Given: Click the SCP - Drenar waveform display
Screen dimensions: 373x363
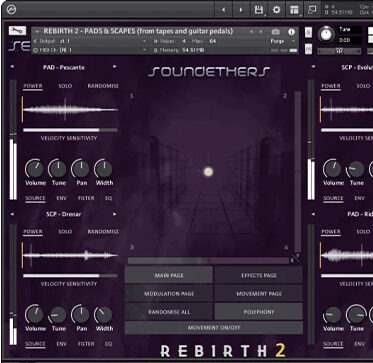Looking at the screenshot, I should tap(70, 255).
